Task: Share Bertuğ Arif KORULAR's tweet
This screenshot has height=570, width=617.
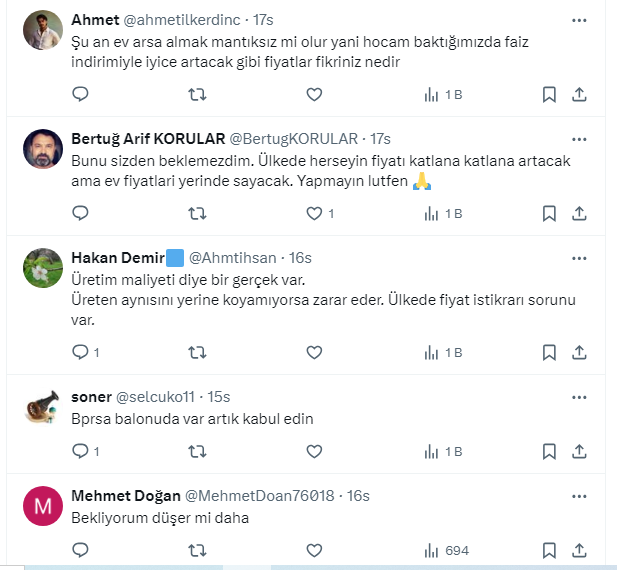Action: pos(579,213)
